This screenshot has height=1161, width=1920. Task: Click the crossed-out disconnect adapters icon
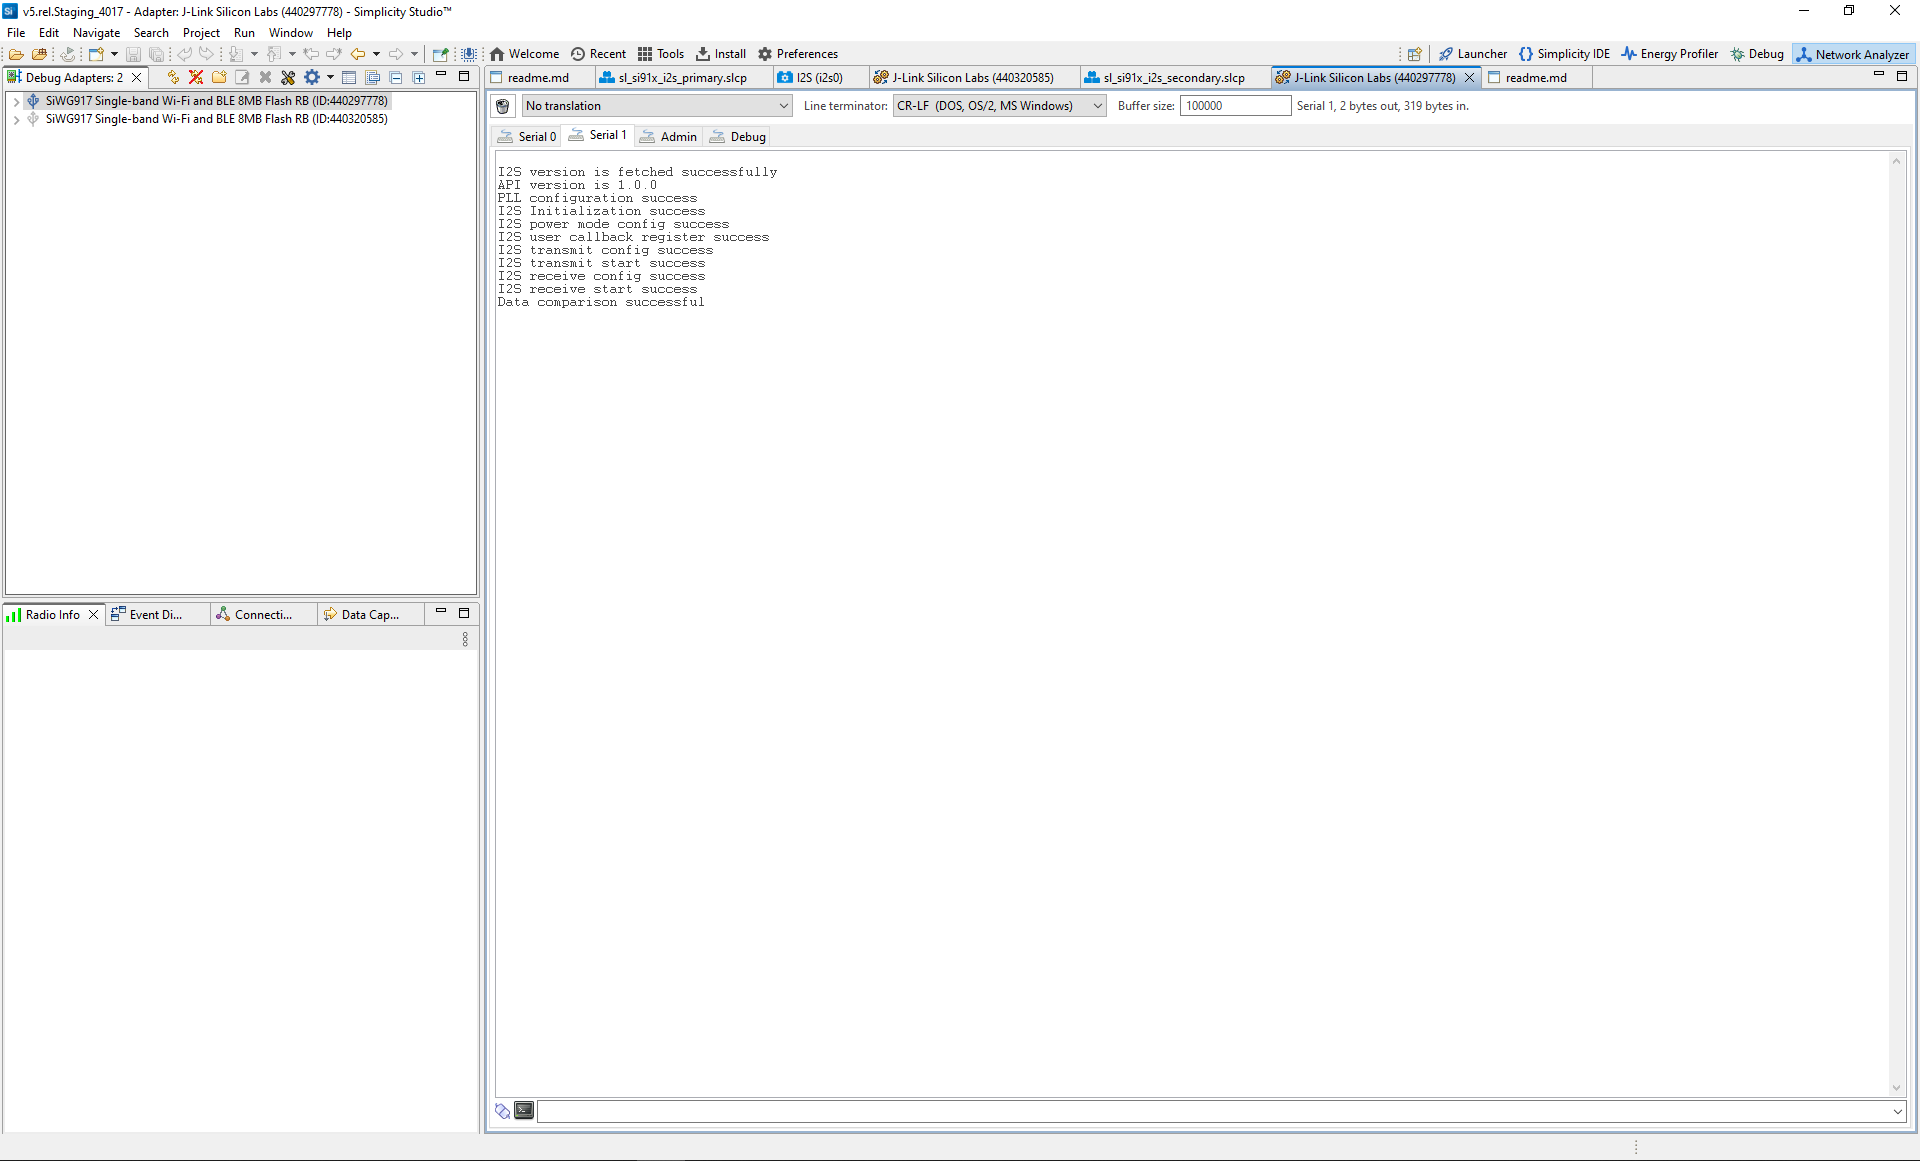tap(196, 77)
